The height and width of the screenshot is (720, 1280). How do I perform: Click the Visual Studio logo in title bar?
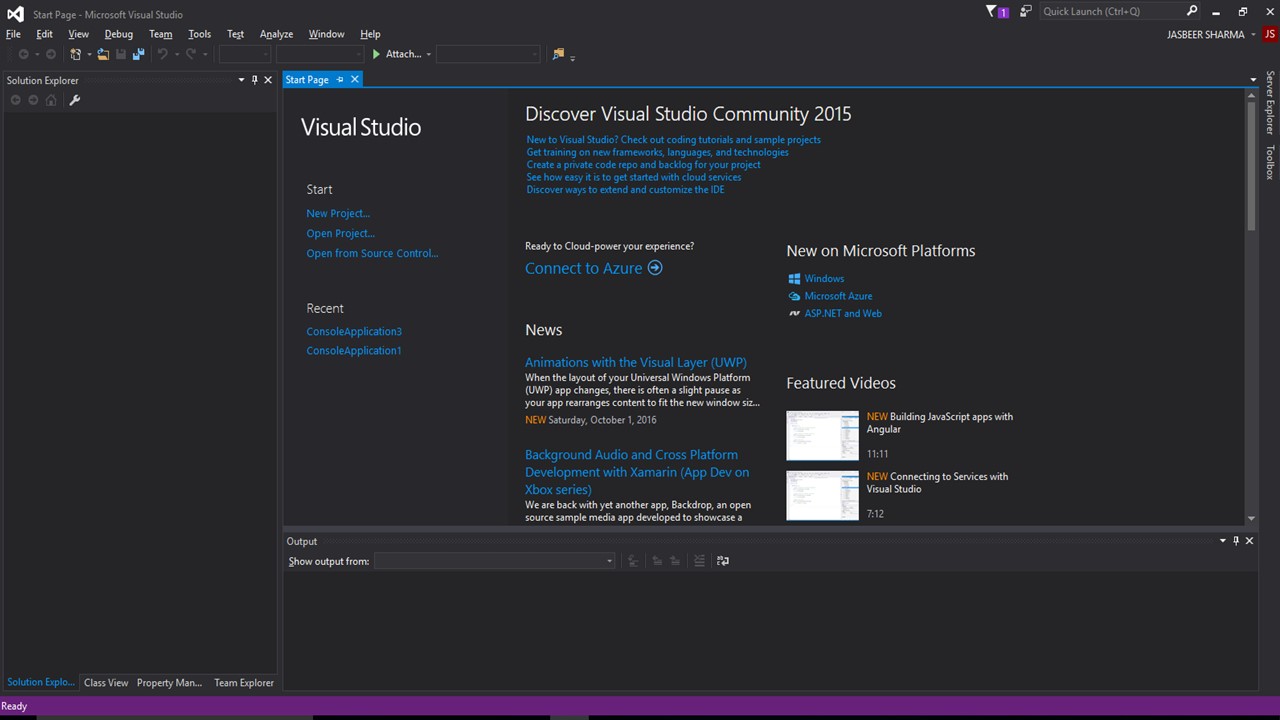pos(15,13)
